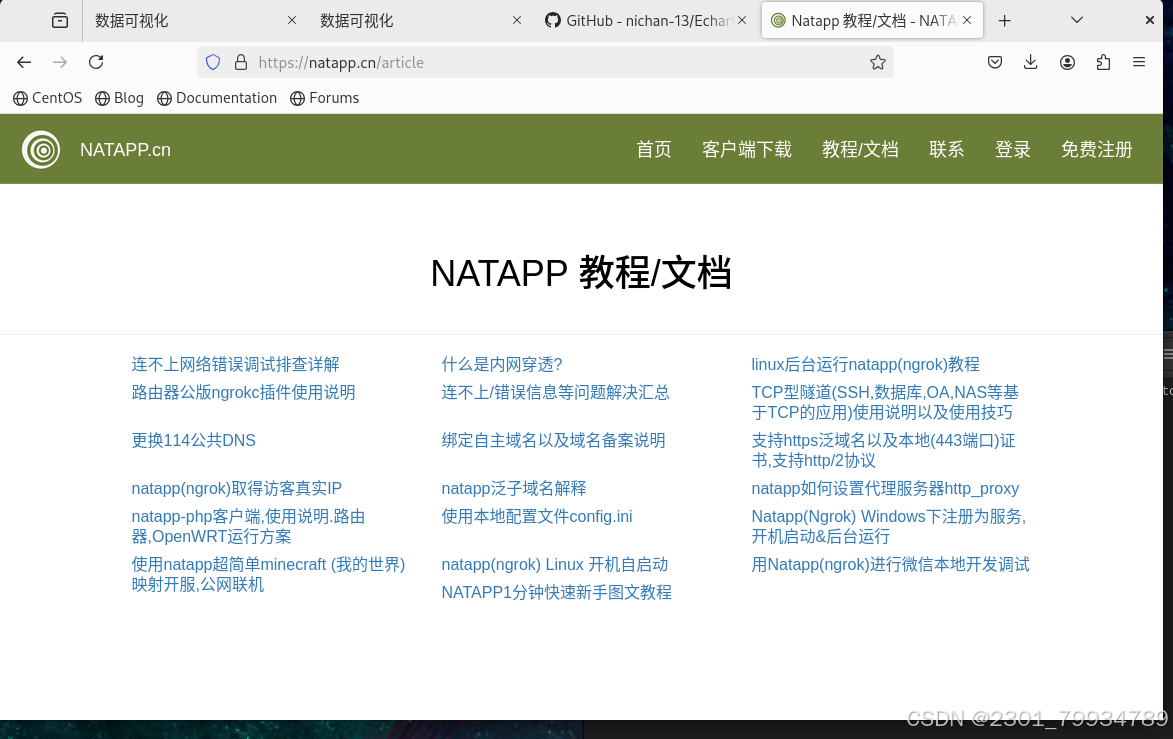
Task: Open the Blog bookmark
Action: pyautogui.click(x=120, y=98)
